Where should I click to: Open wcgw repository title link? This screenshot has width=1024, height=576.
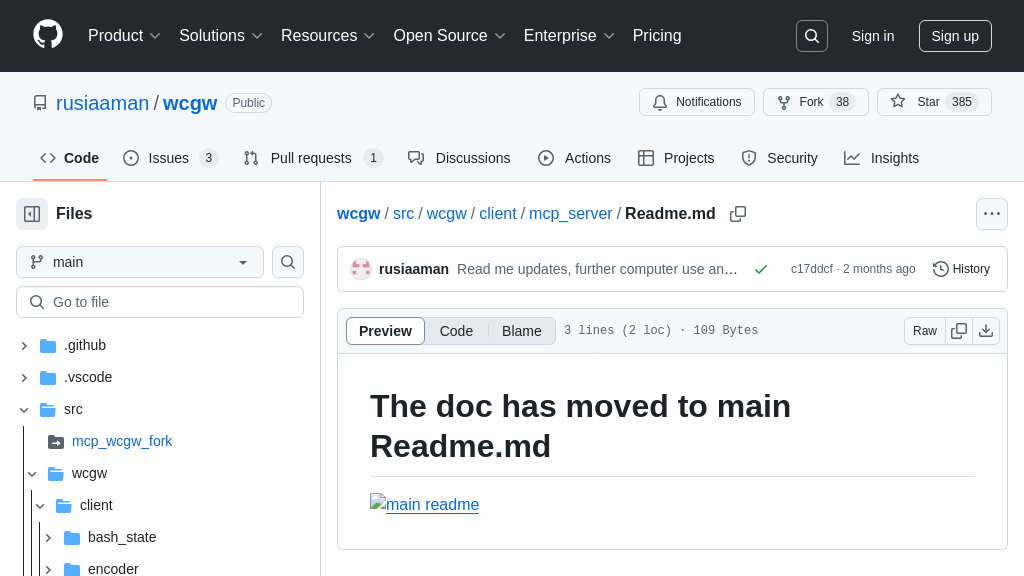(190, 103)
